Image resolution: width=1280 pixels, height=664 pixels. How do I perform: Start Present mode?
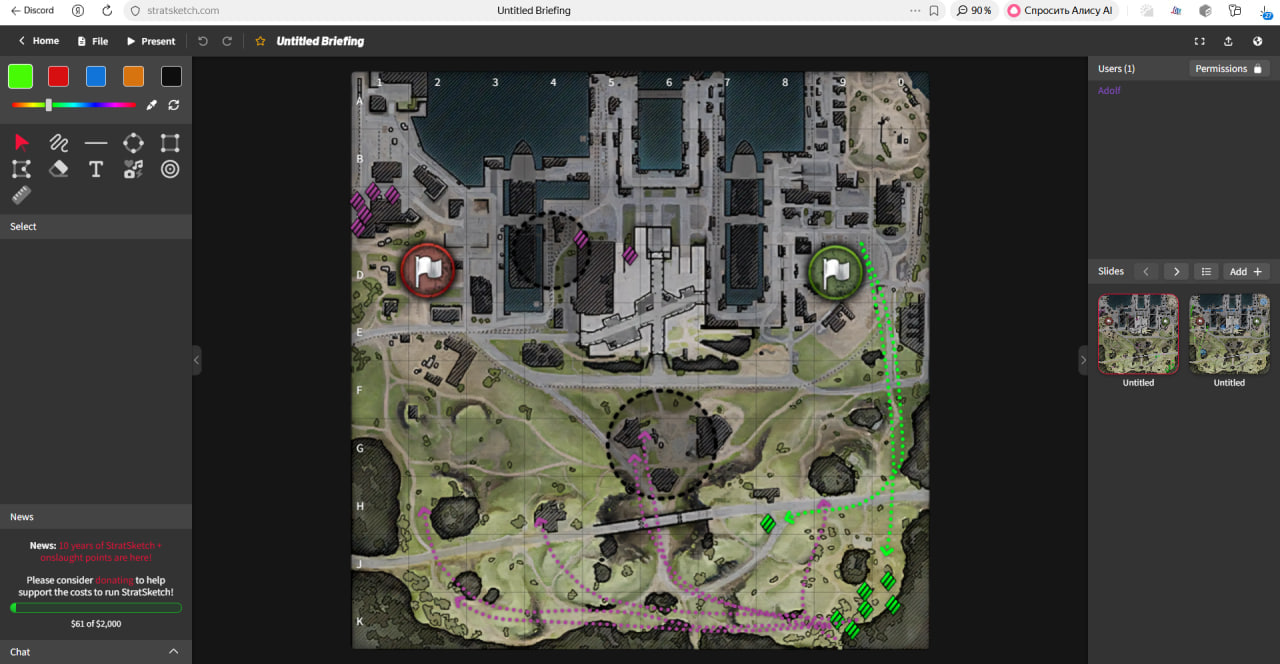tap(151, 41)
